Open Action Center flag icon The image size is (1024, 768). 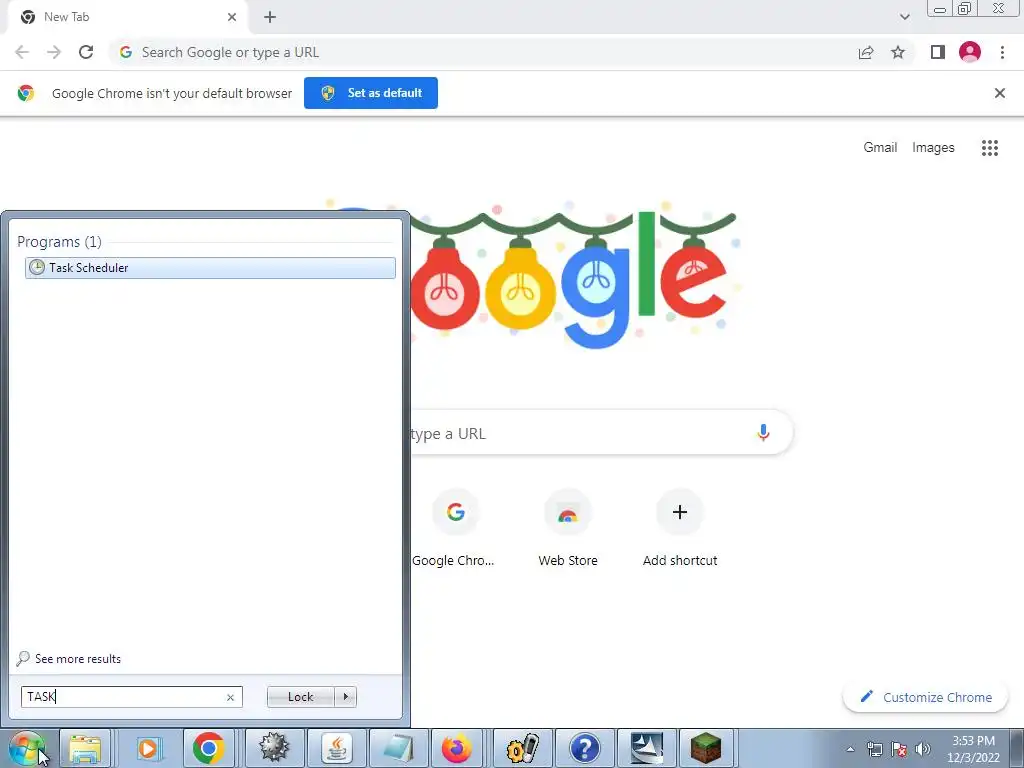click(899, 749)
